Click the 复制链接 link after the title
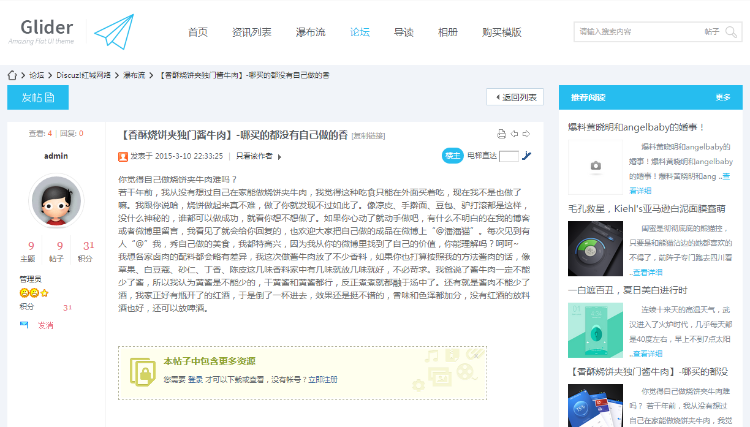750x427 pixels. 368,136
